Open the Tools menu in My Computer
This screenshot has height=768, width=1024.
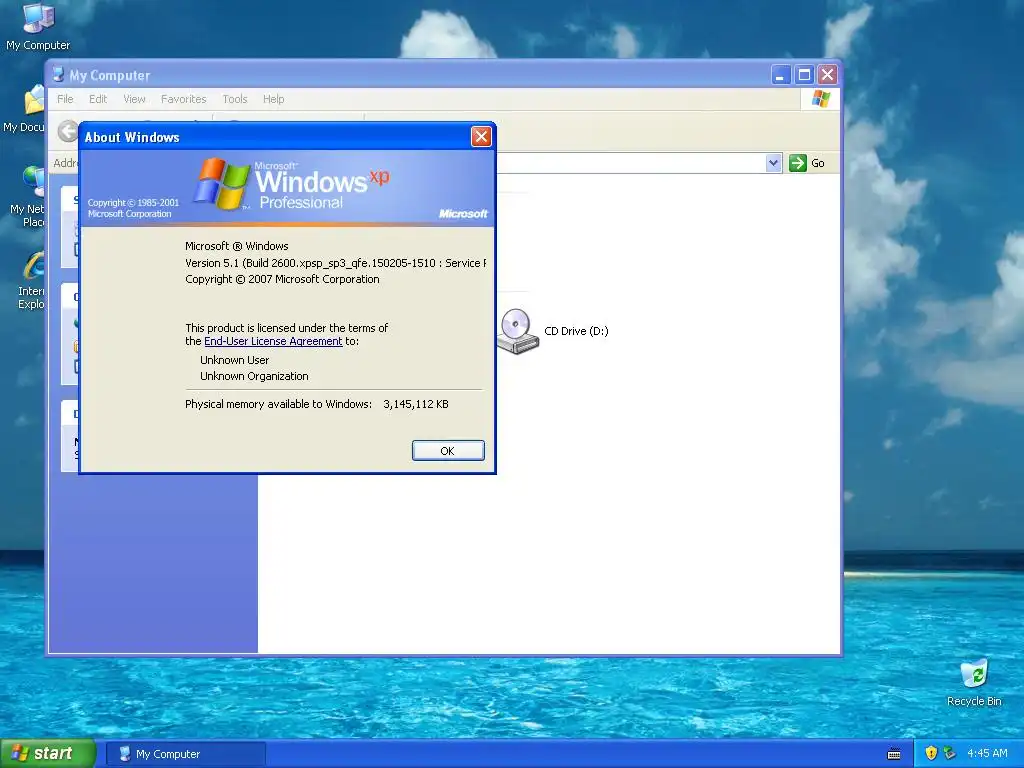(234, 99)
